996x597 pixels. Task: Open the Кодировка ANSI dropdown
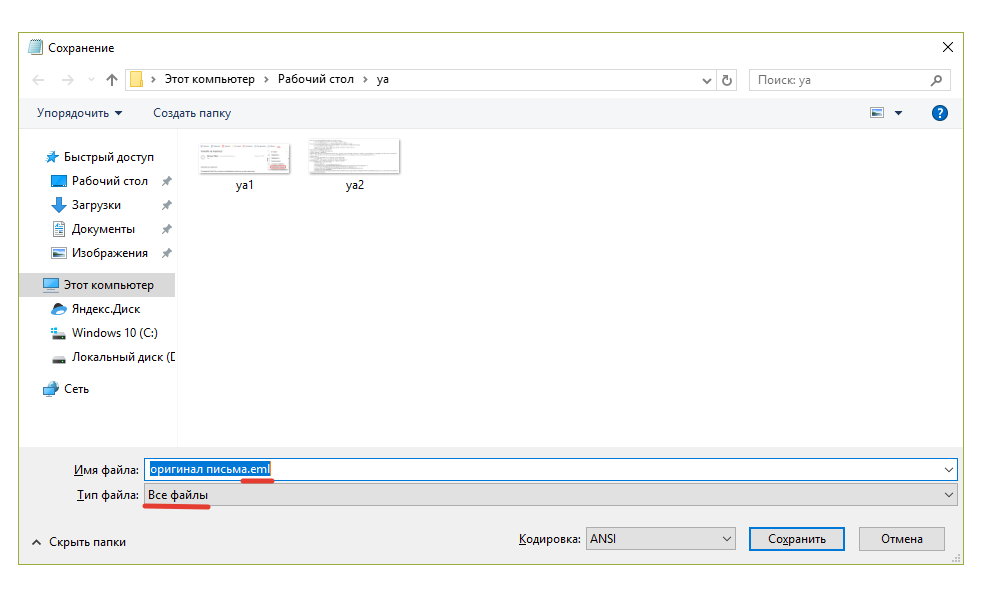click(661, 539)
